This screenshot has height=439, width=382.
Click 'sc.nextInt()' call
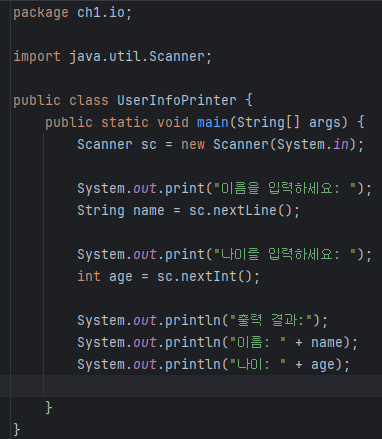click(205, 276)
